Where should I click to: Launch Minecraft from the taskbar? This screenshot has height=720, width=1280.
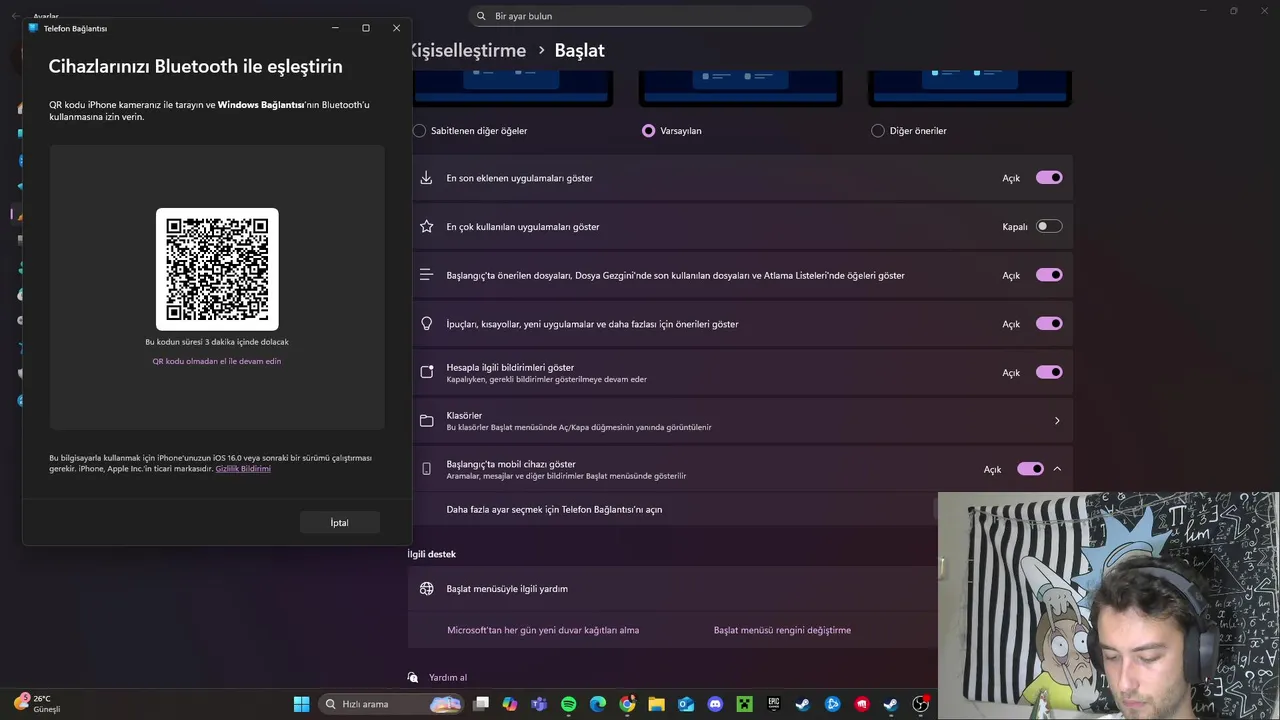744,704
